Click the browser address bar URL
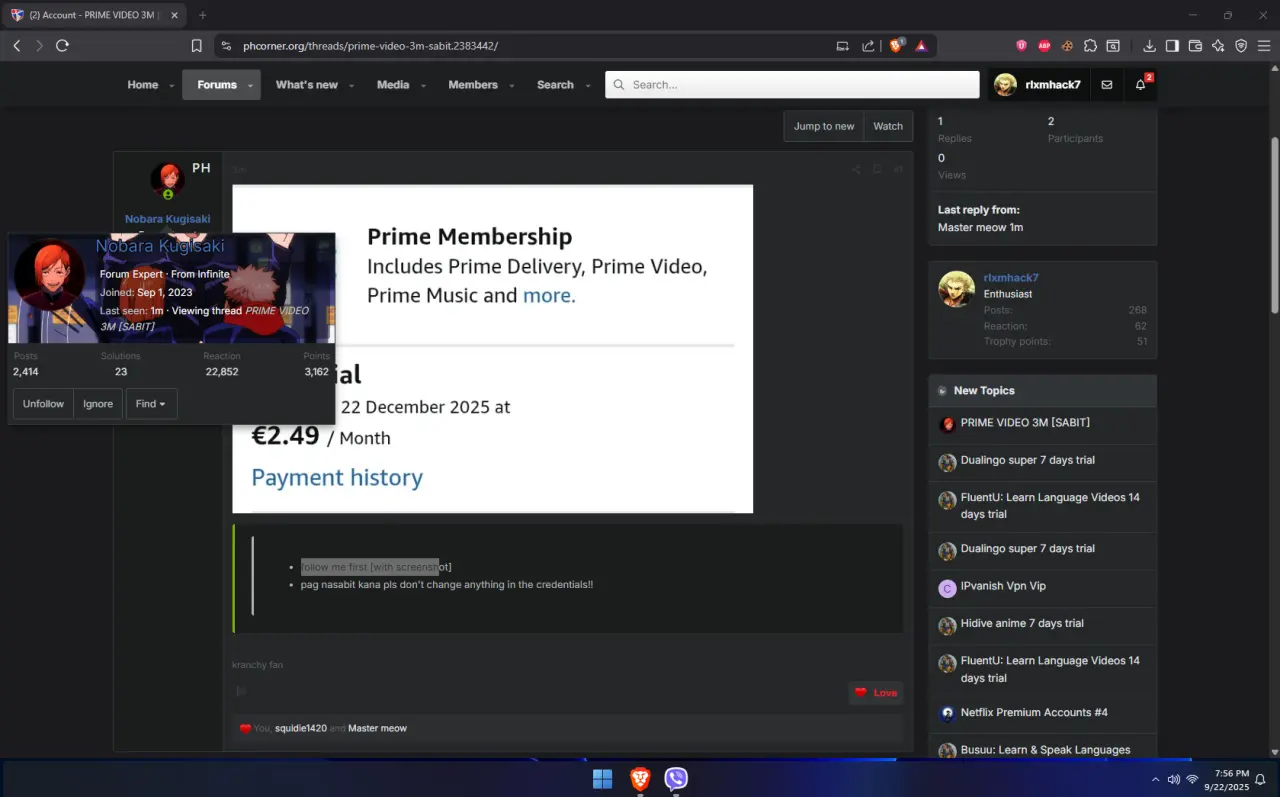 (x=370, y=46)
